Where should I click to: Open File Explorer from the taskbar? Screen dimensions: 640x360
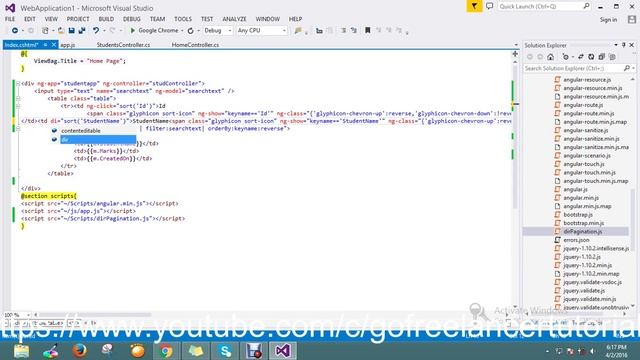pos(21,351)
